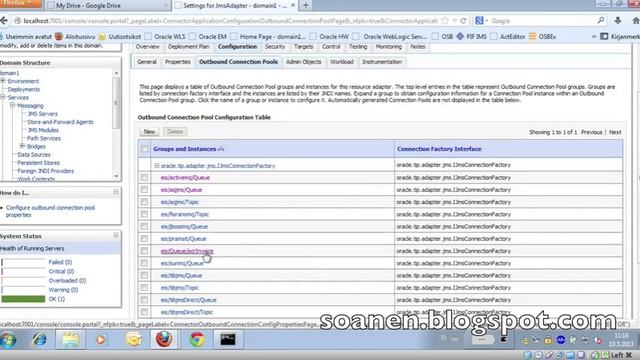Image resolution: width=640 pixels, height=360 pixels.
Task: Click the browser back arrow button
Action: click(4, 21)
